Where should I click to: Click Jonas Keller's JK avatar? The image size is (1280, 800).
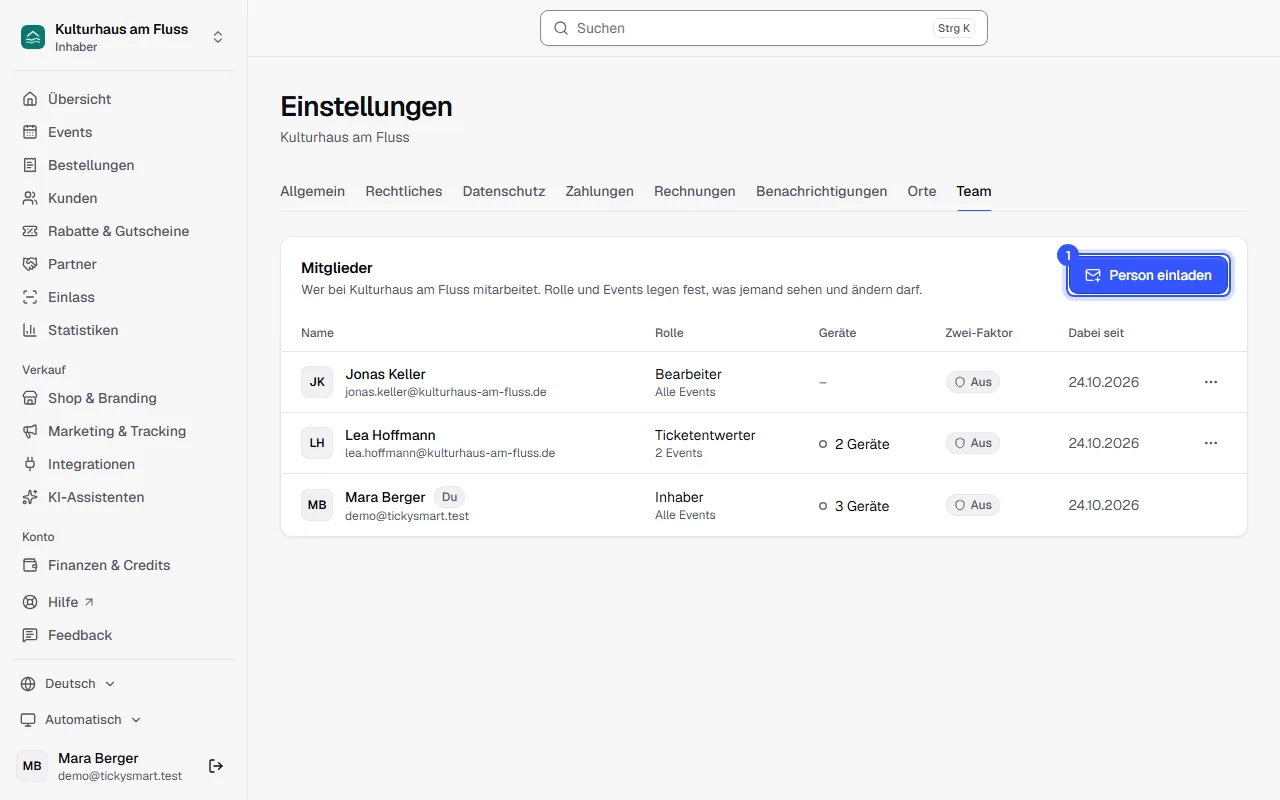(317, 382)
